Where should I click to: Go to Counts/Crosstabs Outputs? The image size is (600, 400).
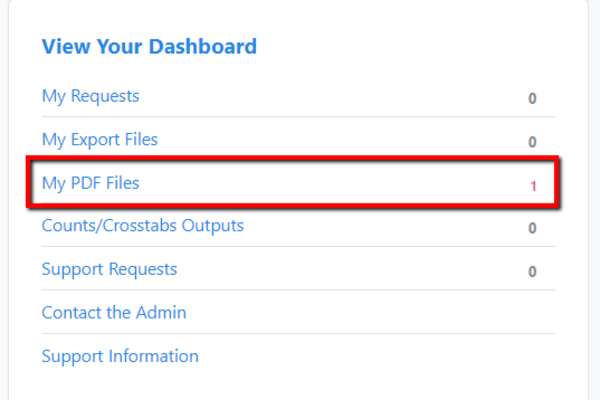point(142,226)
